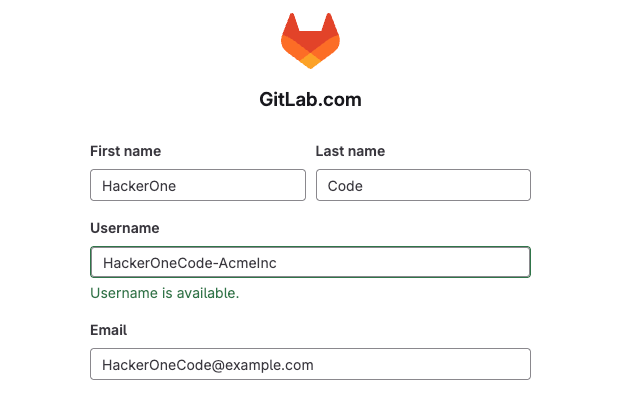Click the "HackerOne" text in First name
619x401 pixels.
pos(139,186)
